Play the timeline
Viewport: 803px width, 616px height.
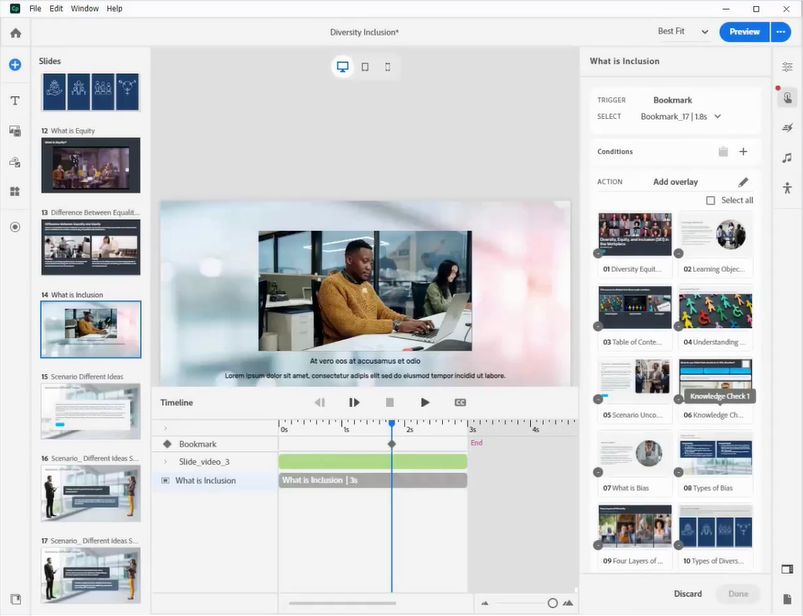425,402
